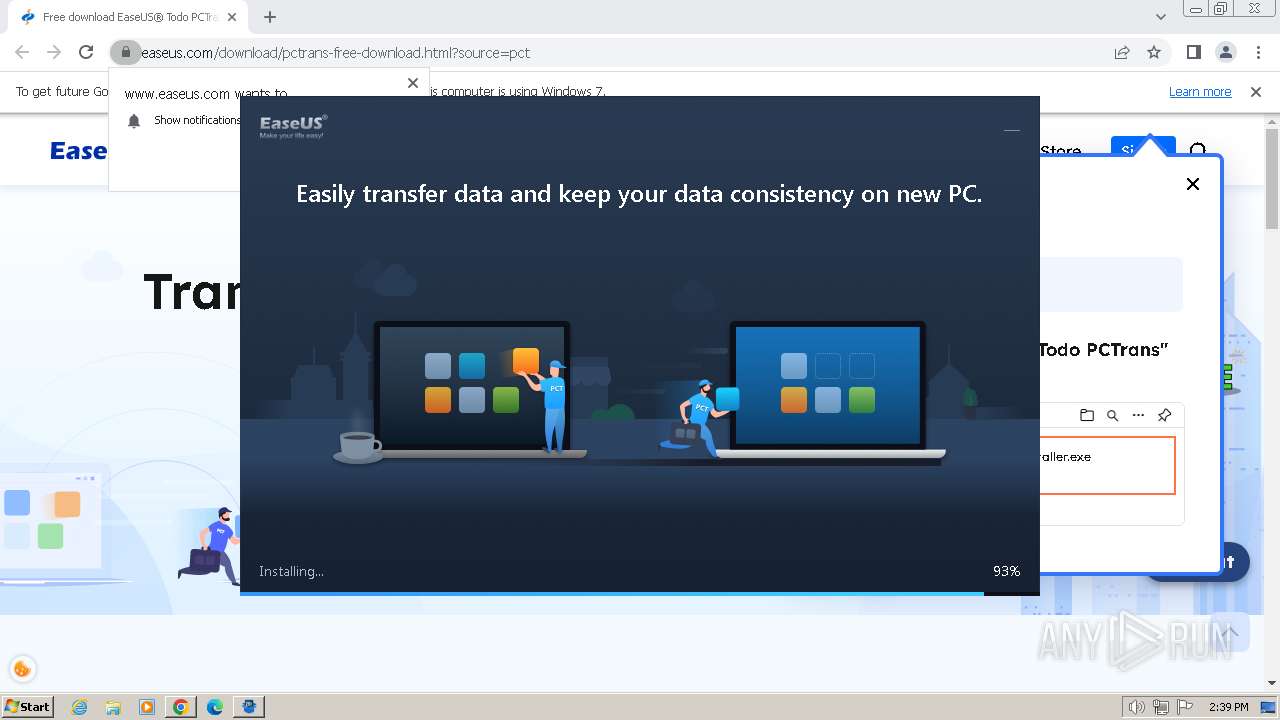Click the pin icon in download guide
Screen dimensions: 1280x720
point(1164,415)
